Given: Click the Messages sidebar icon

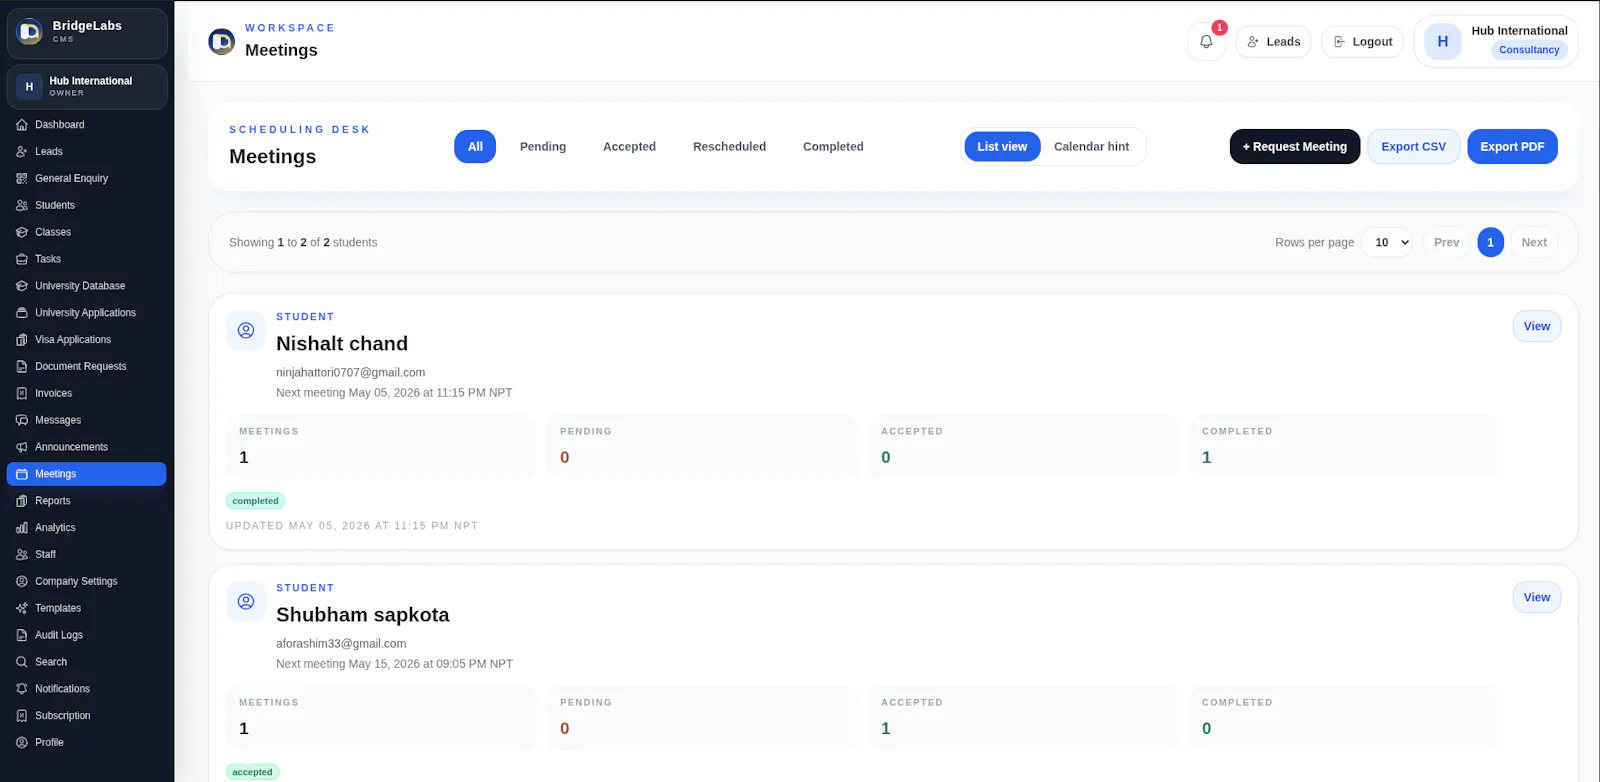Looking at the screenshot, I should (22, 421).
